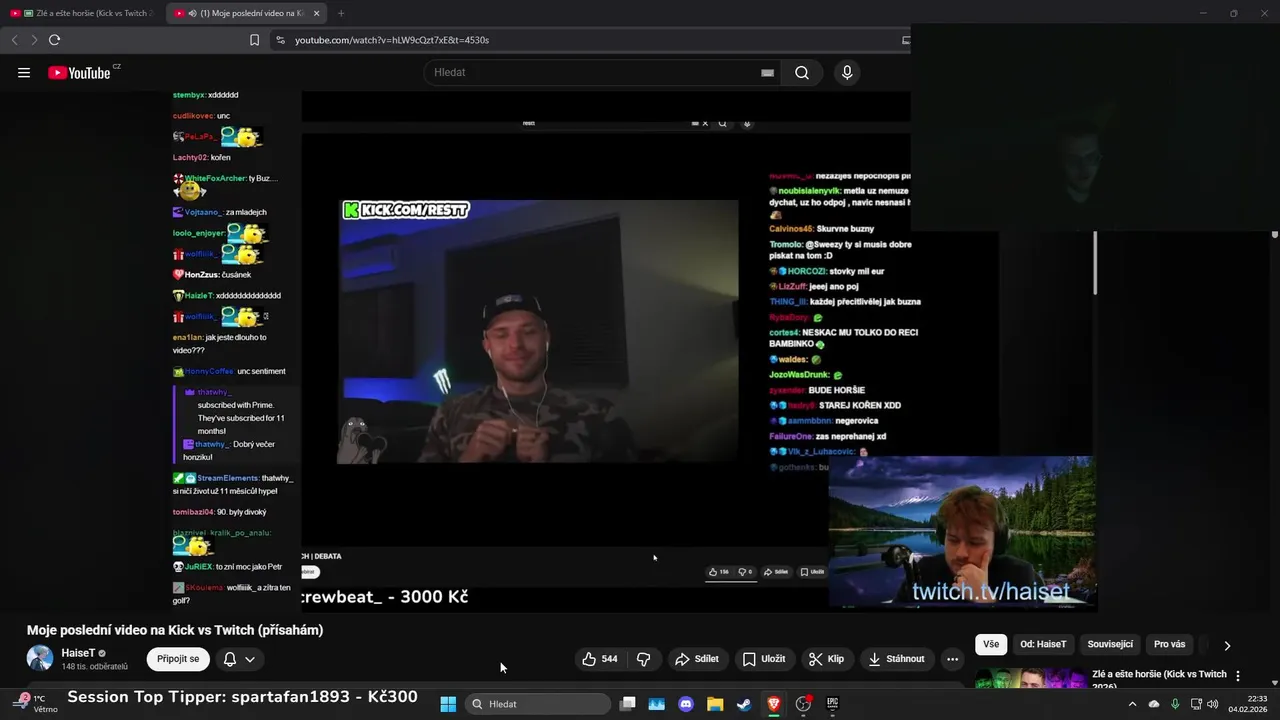Open volume control in the system tray
Screen dimensions: 1280x720
pyautogui.click(x=1212, y=704)
